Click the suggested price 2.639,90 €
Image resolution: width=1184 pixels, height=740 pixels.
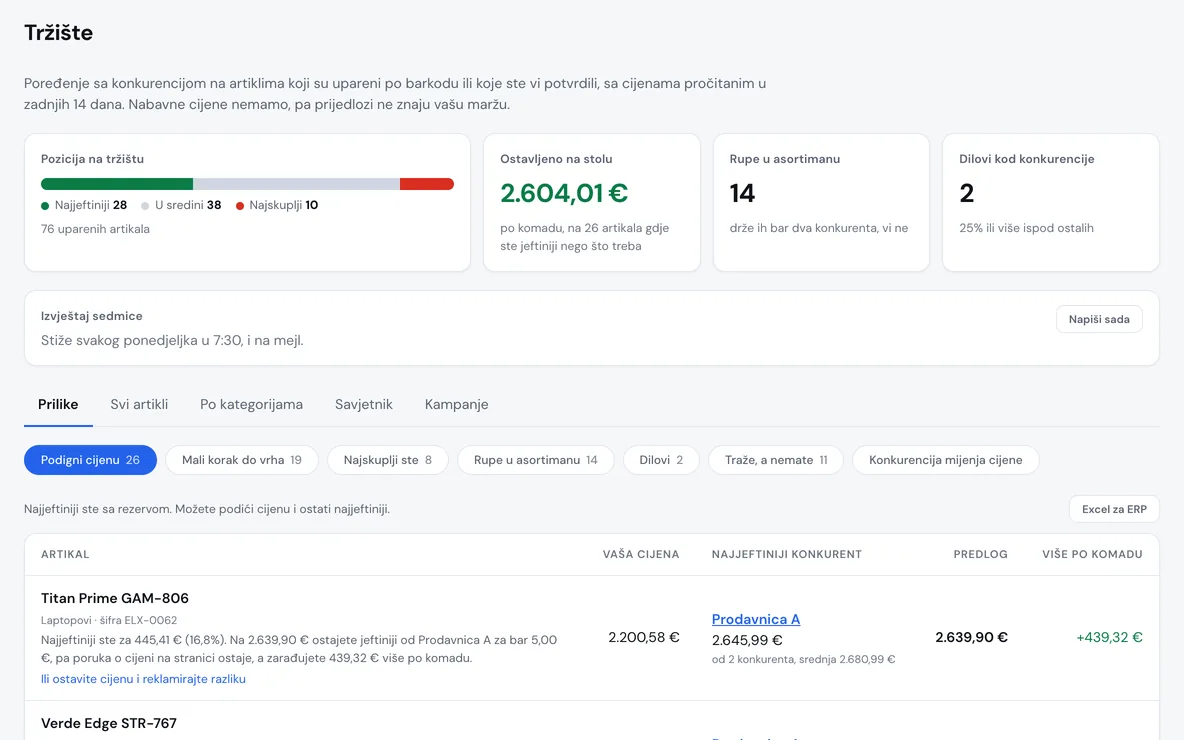(x=971, y=637)
